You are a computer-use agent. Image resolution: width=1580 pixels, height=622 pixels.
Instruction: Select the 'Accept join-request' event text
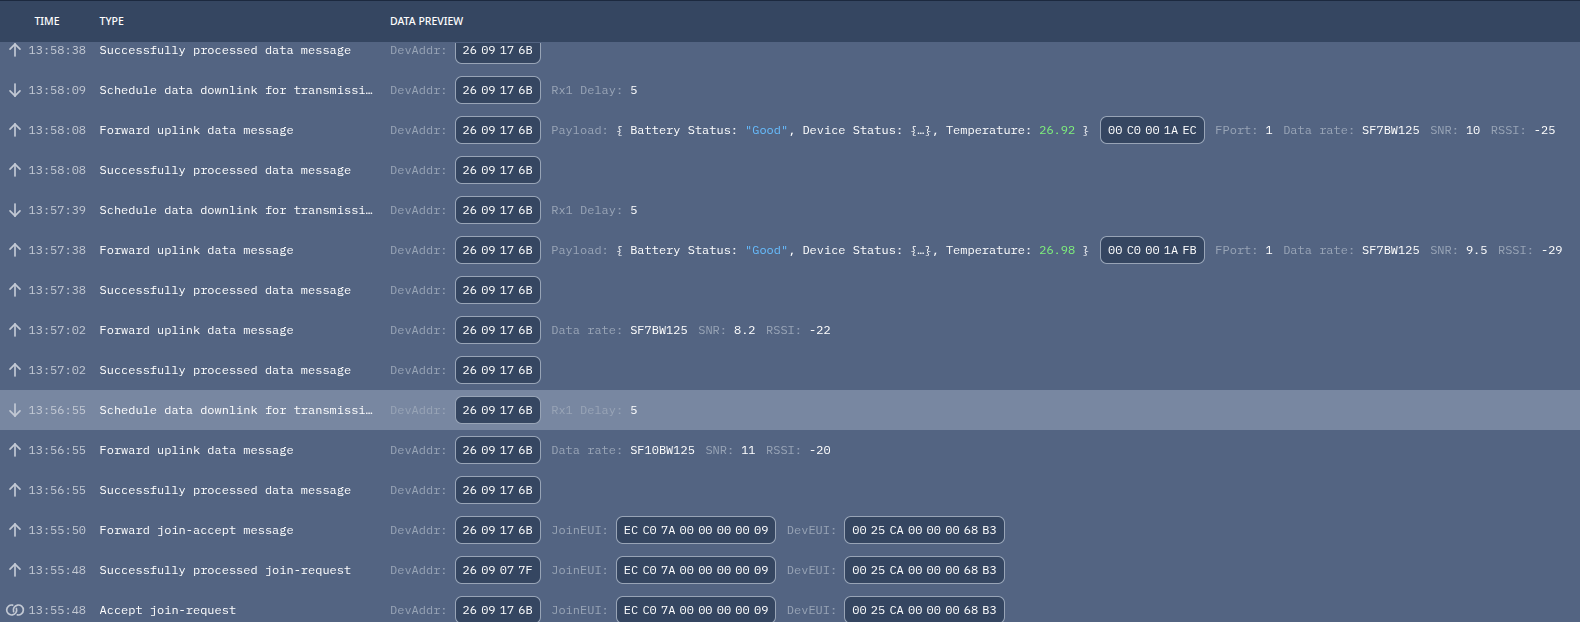[168, 610]
